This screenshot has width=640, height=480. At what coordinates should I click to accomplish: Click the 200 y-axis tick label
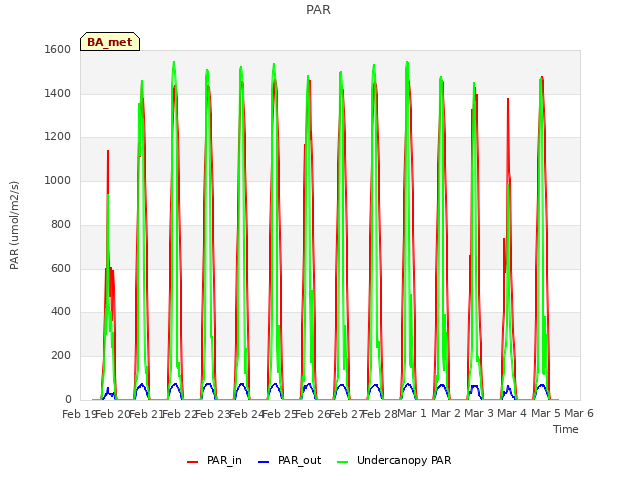[61, 356]
